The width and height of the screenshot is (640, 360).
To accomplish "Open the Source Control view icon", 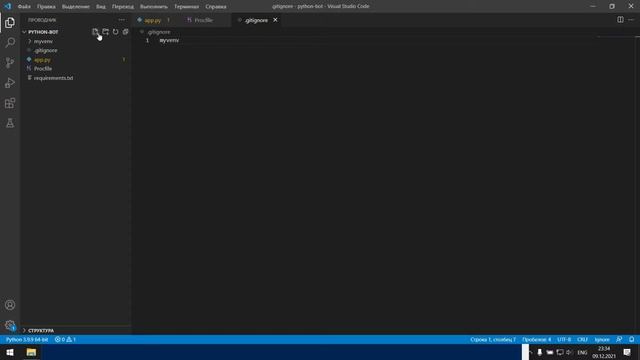I will (x=10, y=62).
